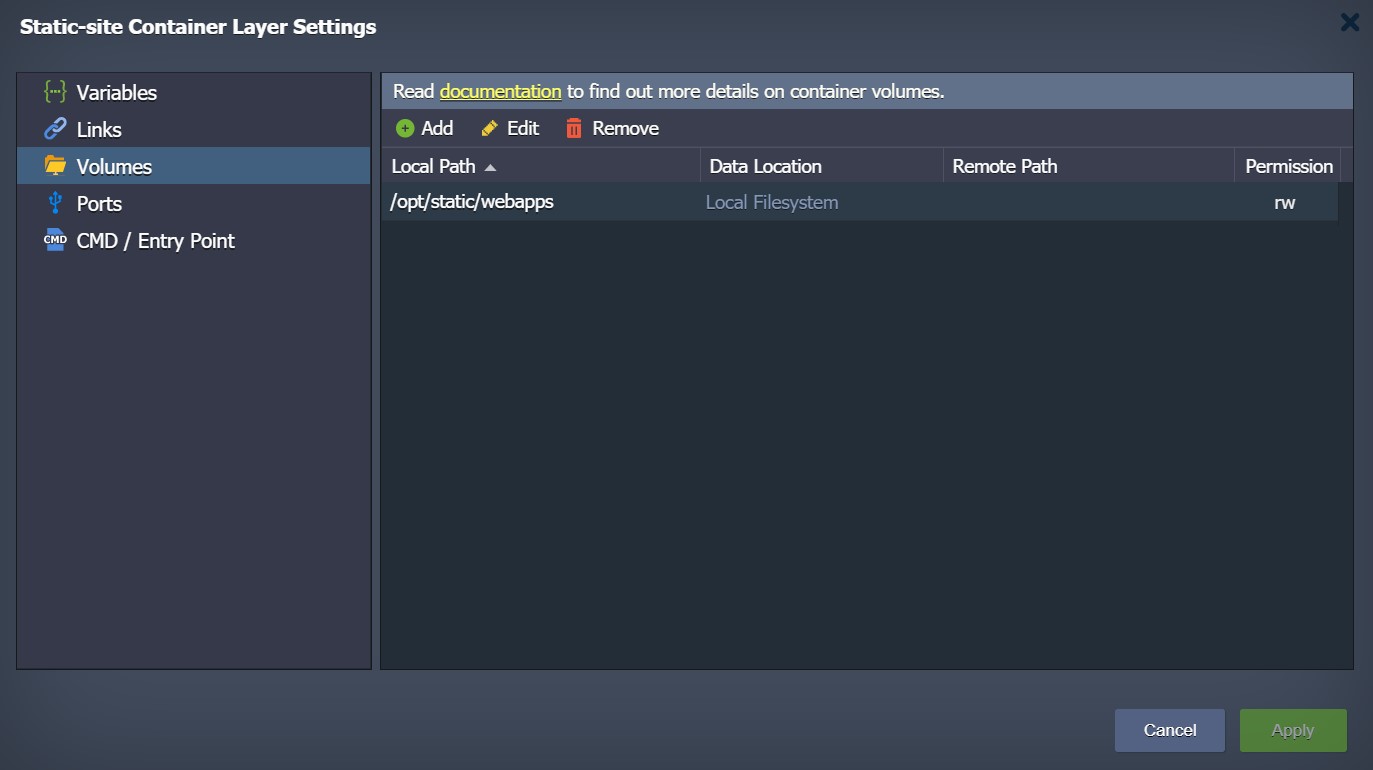Click the Links chain icon

point(55,129)
